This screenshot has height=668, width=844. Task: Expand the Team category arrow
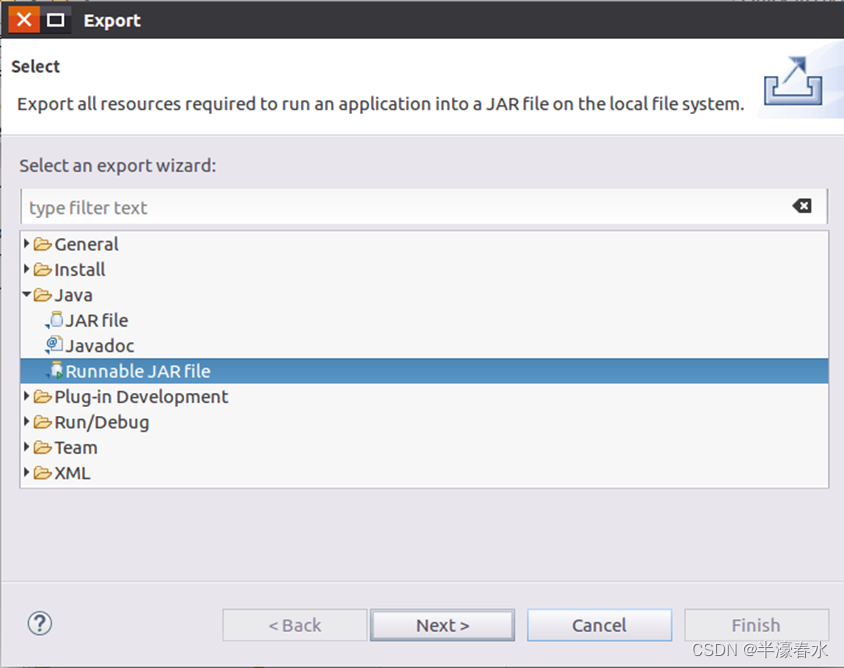pos(27,447)
